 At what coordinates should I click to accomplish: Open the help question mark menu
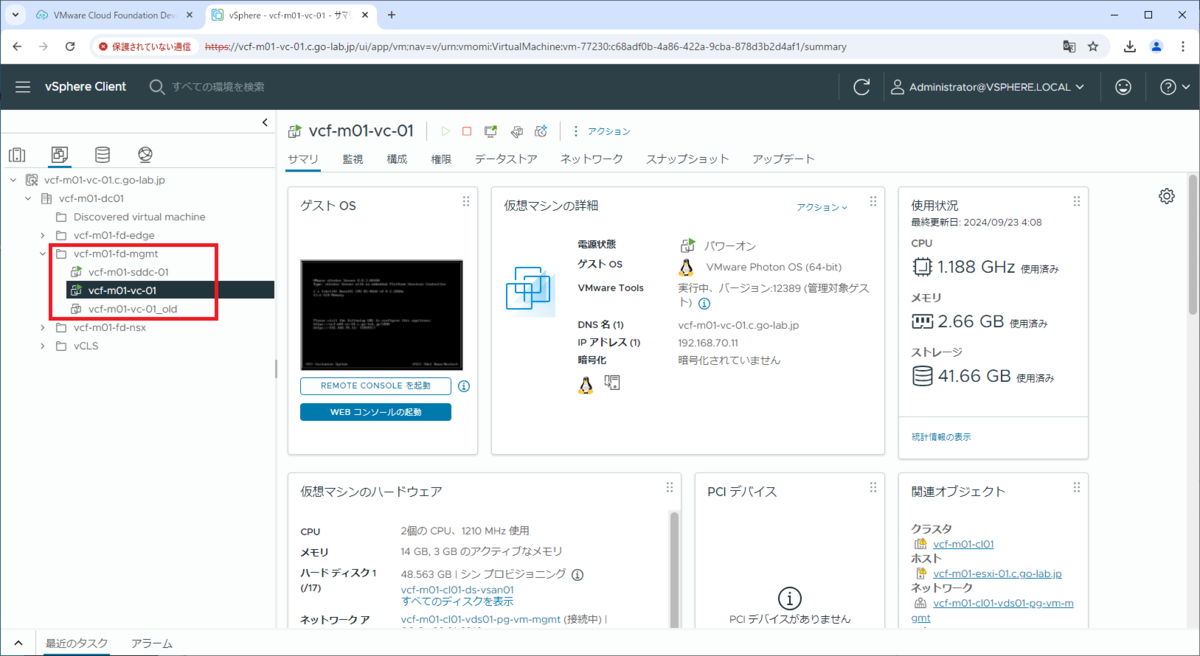pos(1173,87)
